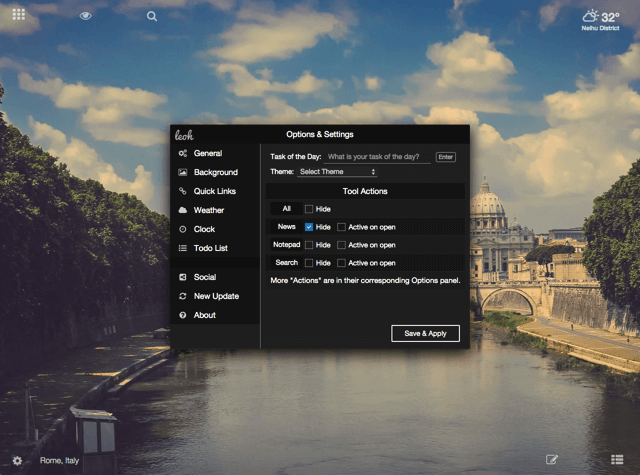Enable Active on open for News
Image resolution: width=640 pixels, height=475 pixels.
pos(341,227)
